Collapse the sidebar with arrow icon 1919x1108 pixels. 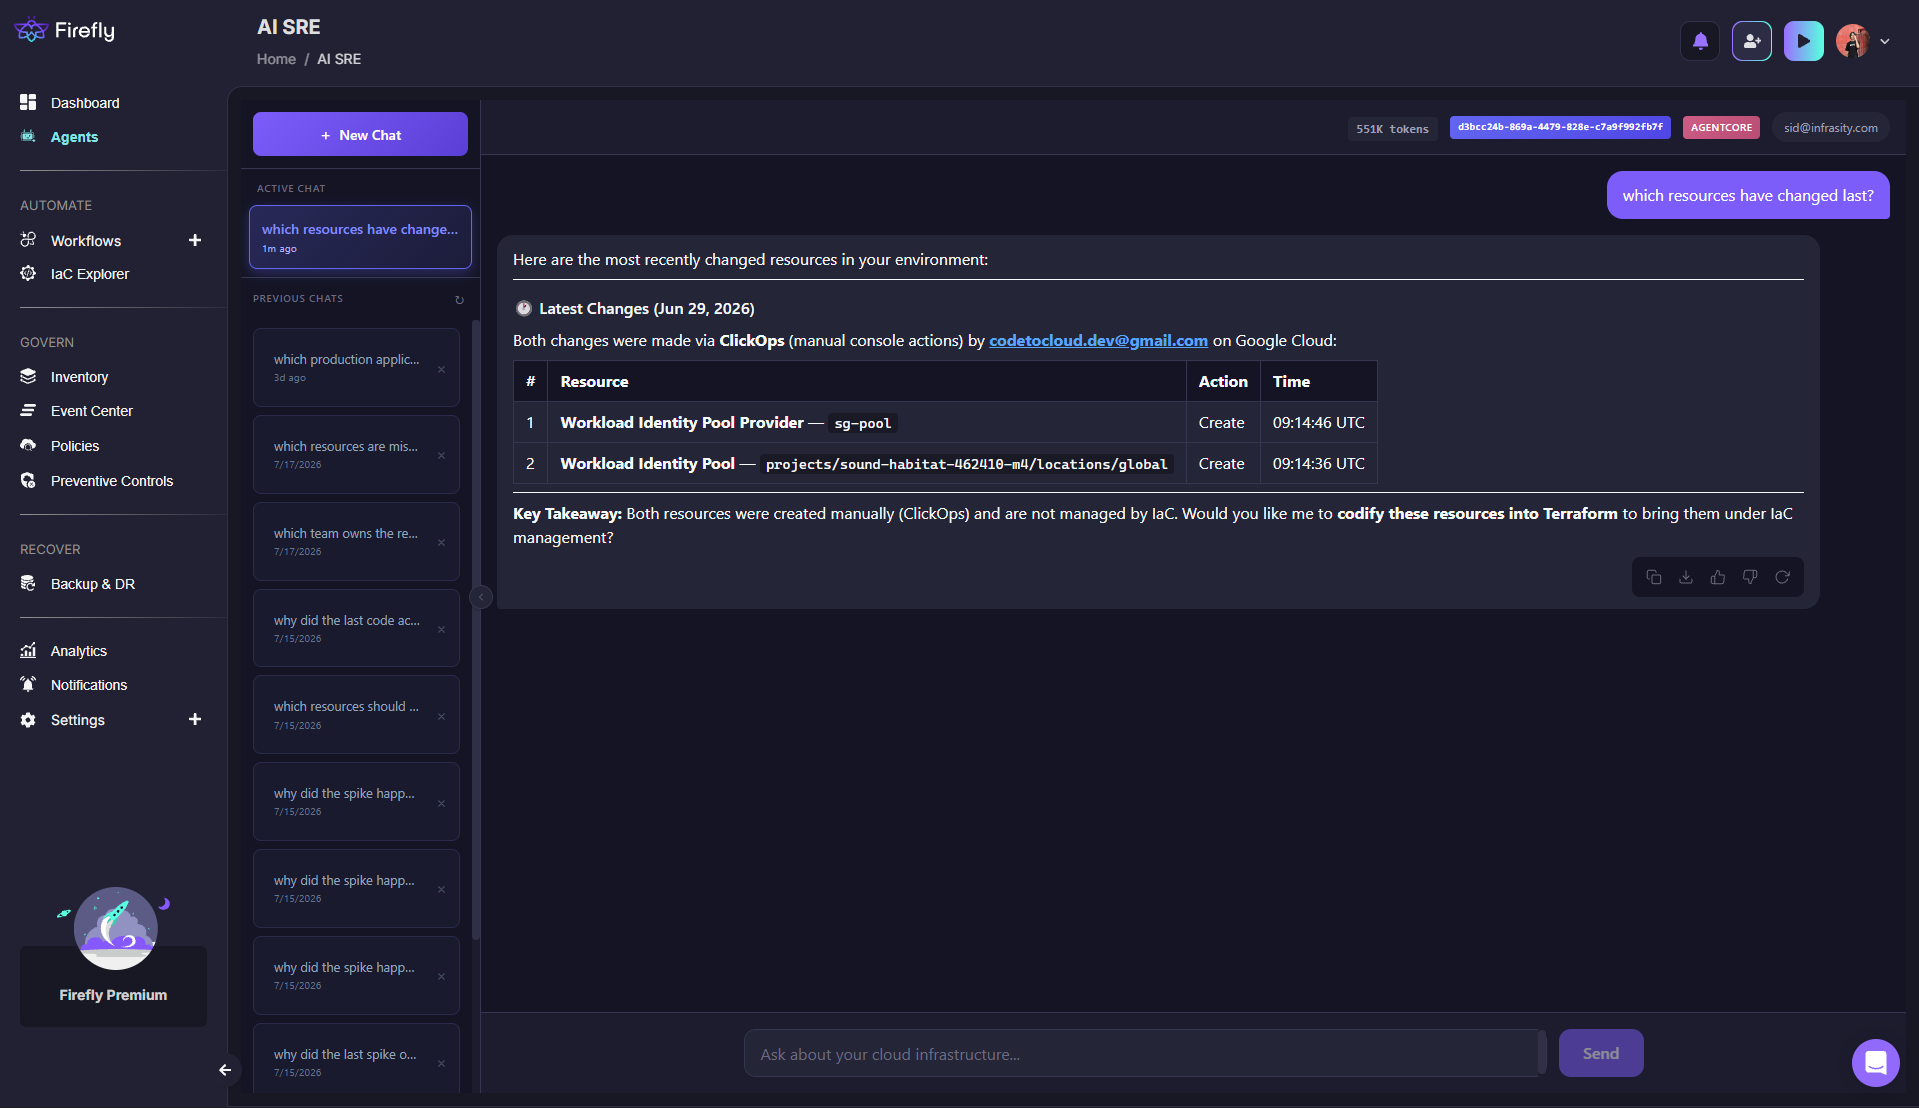pyautogui.click(x=225, y=1070)
